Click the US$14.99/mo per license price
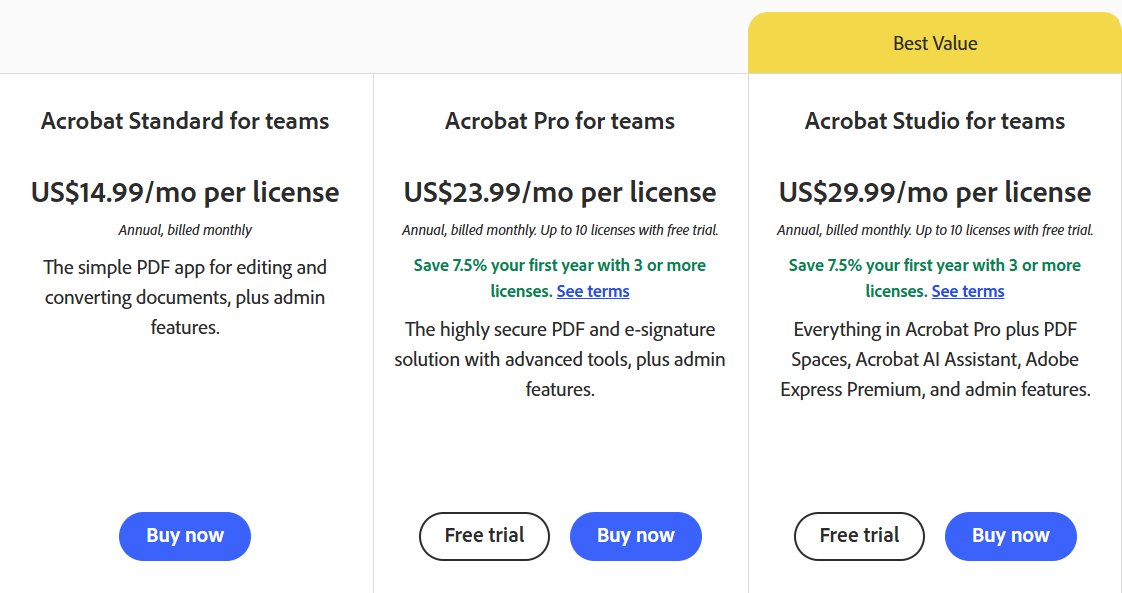Viewport: 1122px width, 593px height. (x=185, y=192)
